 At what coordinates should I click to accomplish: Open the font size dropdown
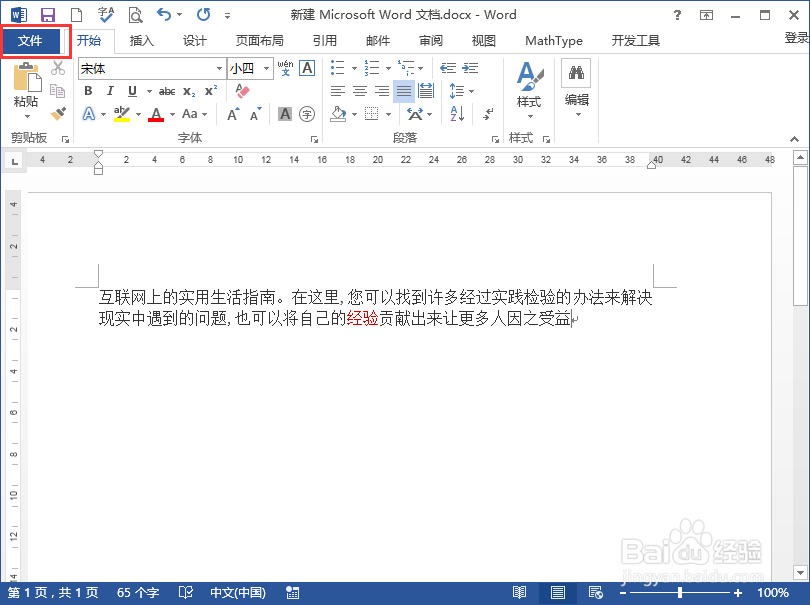tap(266, 68)
